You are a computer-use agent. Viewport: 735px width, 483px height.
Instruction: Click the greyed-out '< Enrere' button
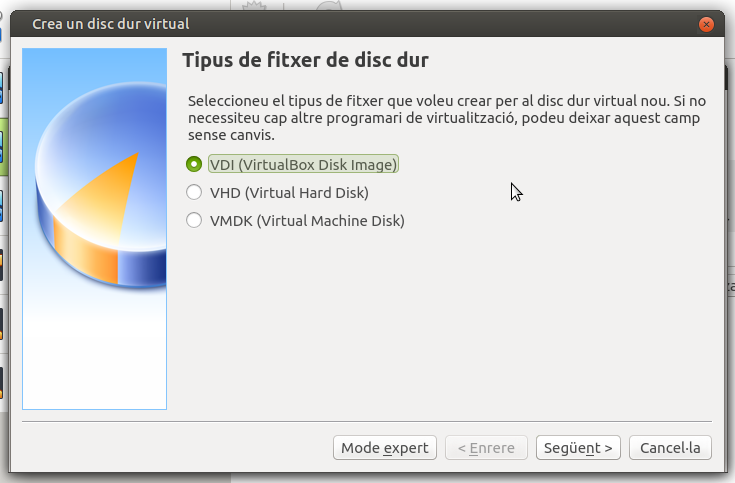click(486, 448)
